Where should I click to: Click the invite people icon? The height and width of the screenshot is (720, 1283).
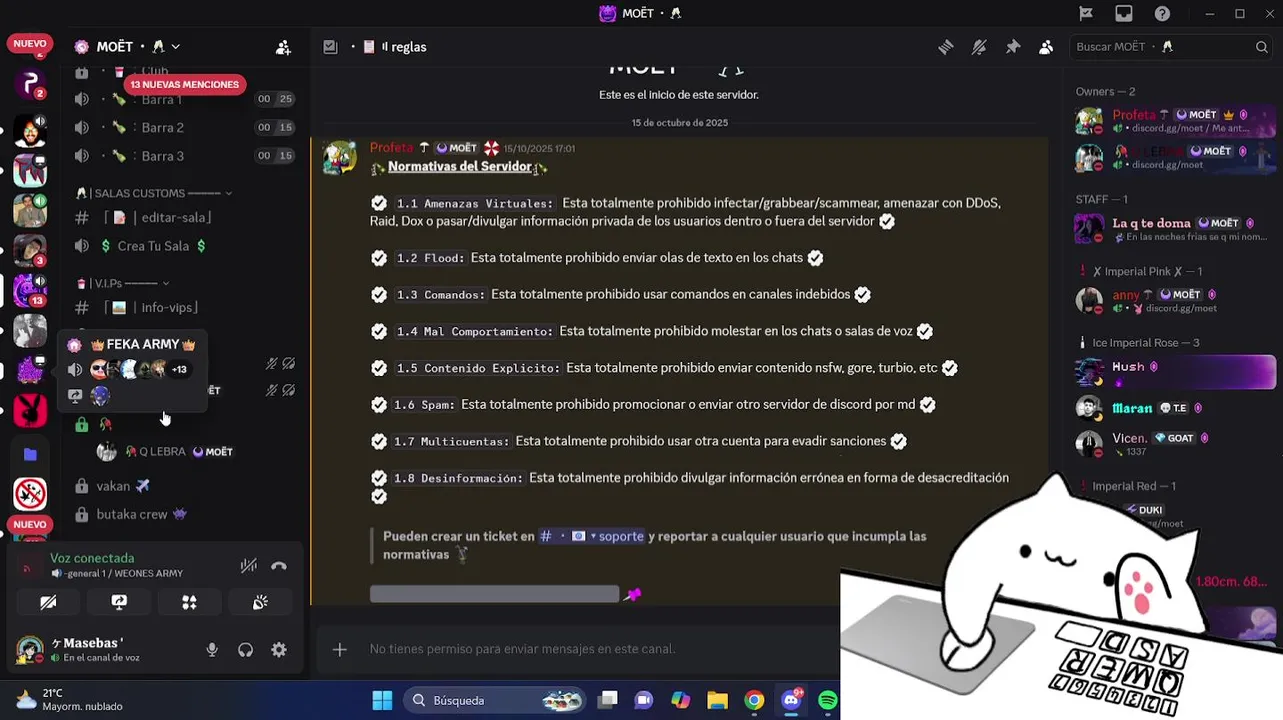pos(283,47)
